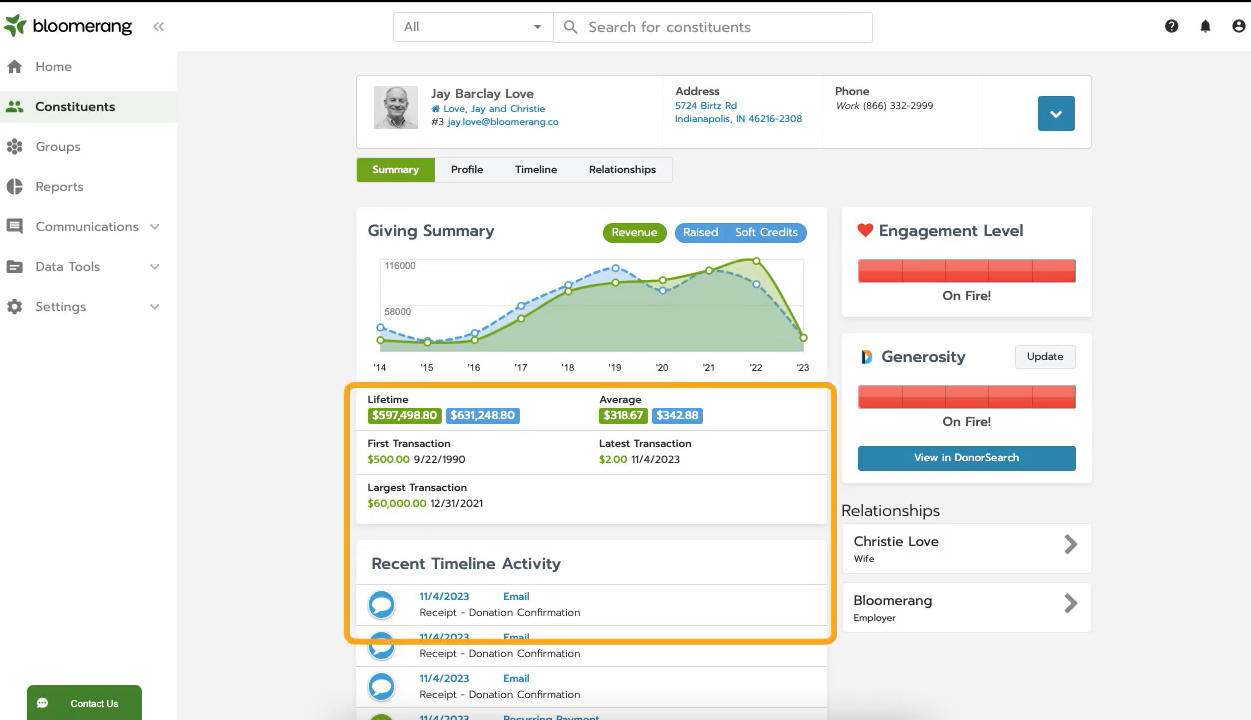Toggle the Revenue chart series
The height and width of the screenshot is (720, 1251).
click(634, 232)
